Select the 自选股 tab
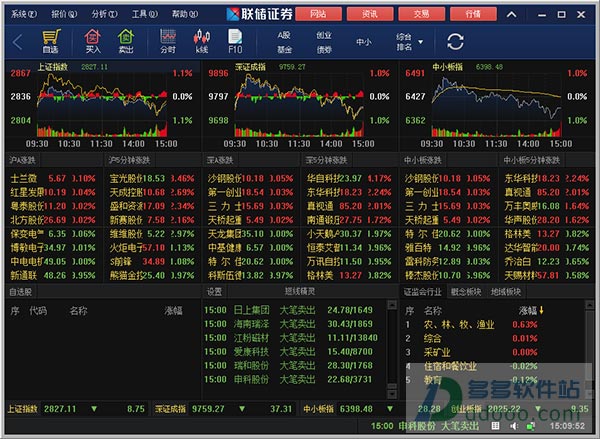The width and height of the screenshot is (600, 439). (21, 292)
